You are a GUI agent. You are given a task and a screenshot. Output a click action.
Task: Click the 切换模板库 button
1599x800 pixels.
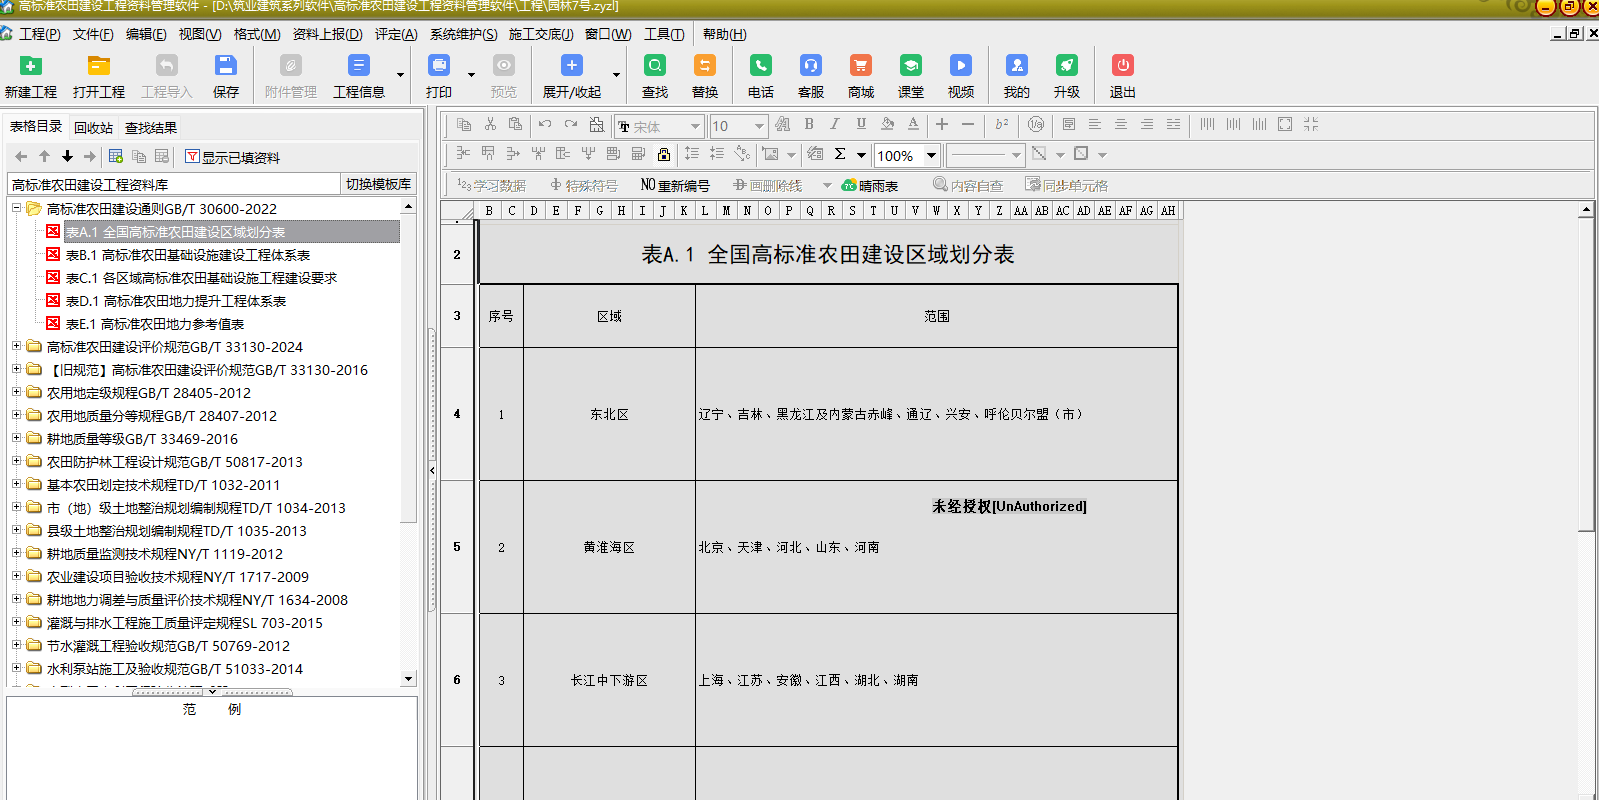(x=378, y=184)
